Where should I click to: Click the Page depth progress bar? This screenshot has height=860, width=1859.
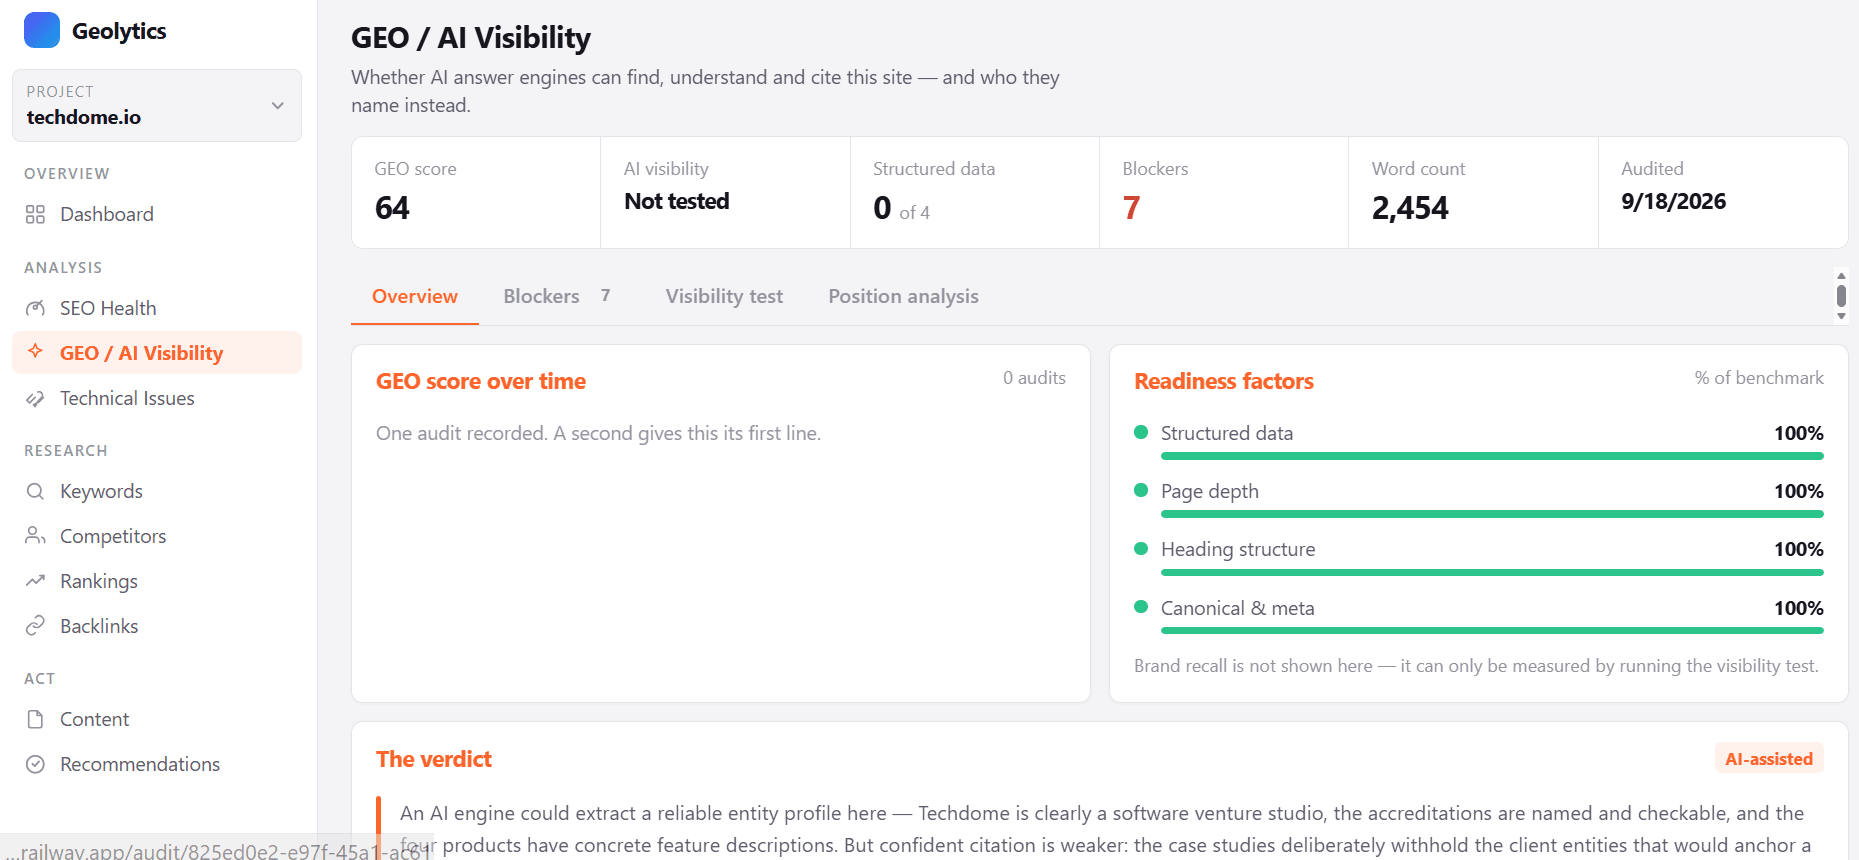coord(1492,514)
